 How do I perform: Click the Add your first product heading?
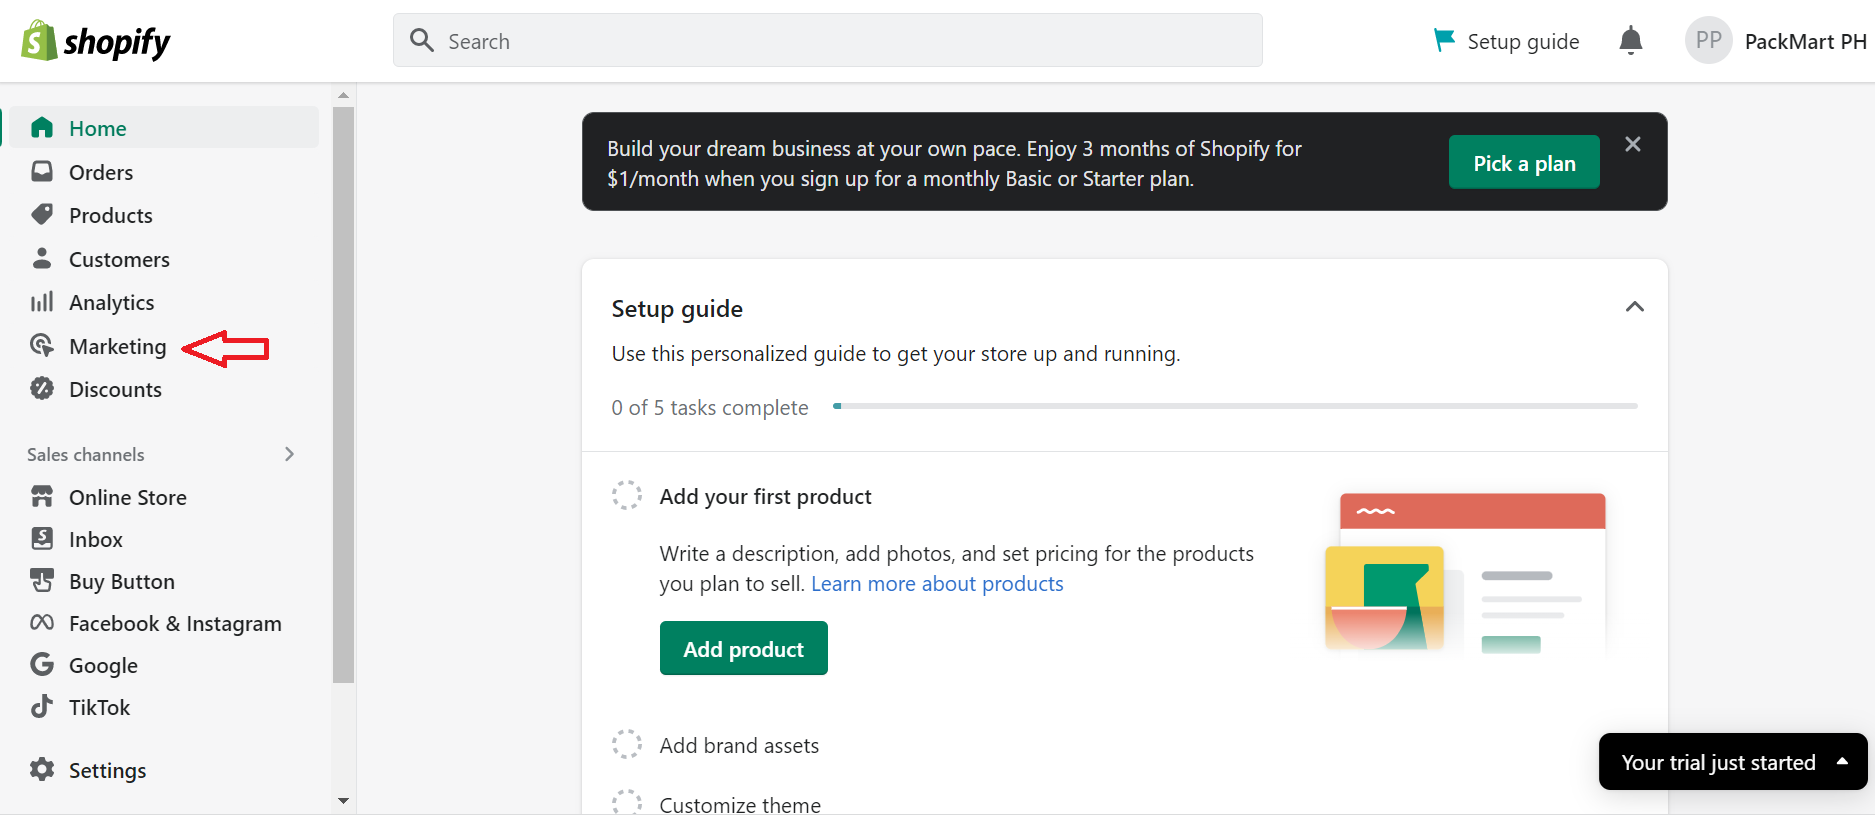click(x=765, y=497)
